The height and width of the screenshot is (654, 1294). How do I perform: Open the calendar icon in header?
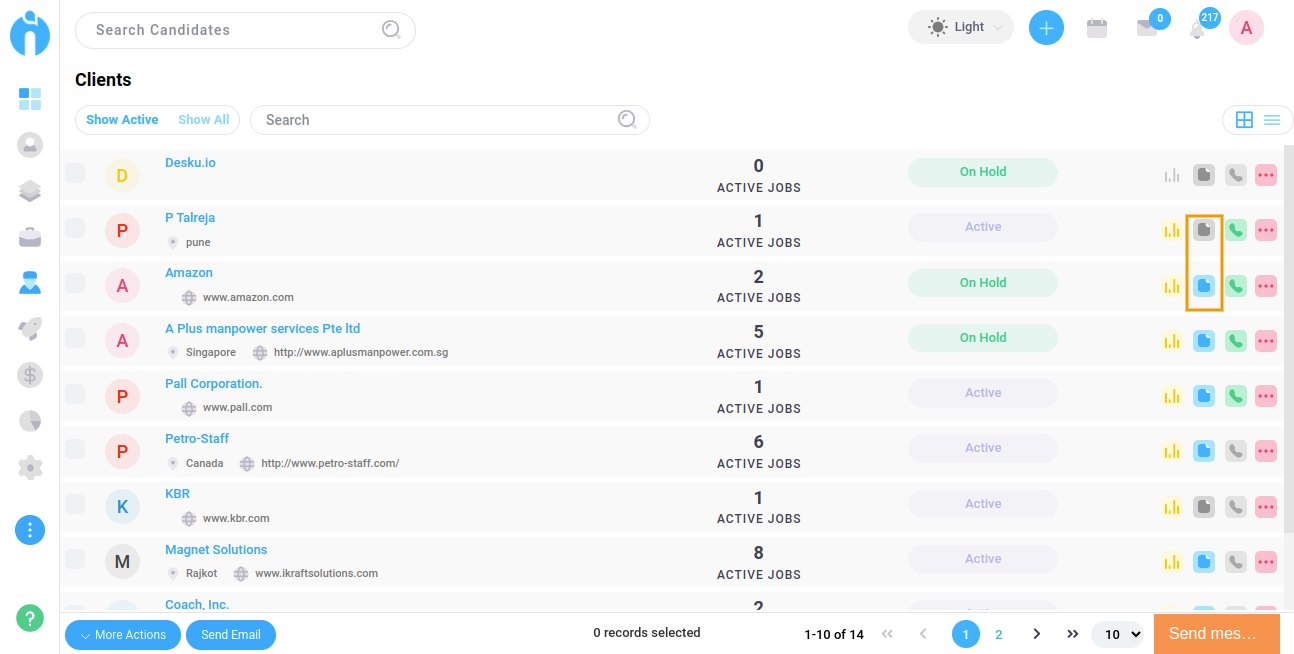click(x=1097, y=28)
